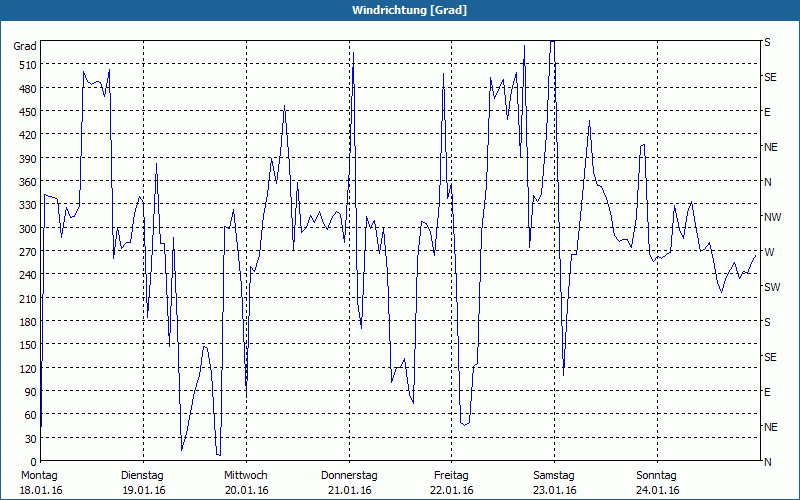Click the 150 value on the degree axis
This screenshot has height=500, width=800.
tap(27, 345)
